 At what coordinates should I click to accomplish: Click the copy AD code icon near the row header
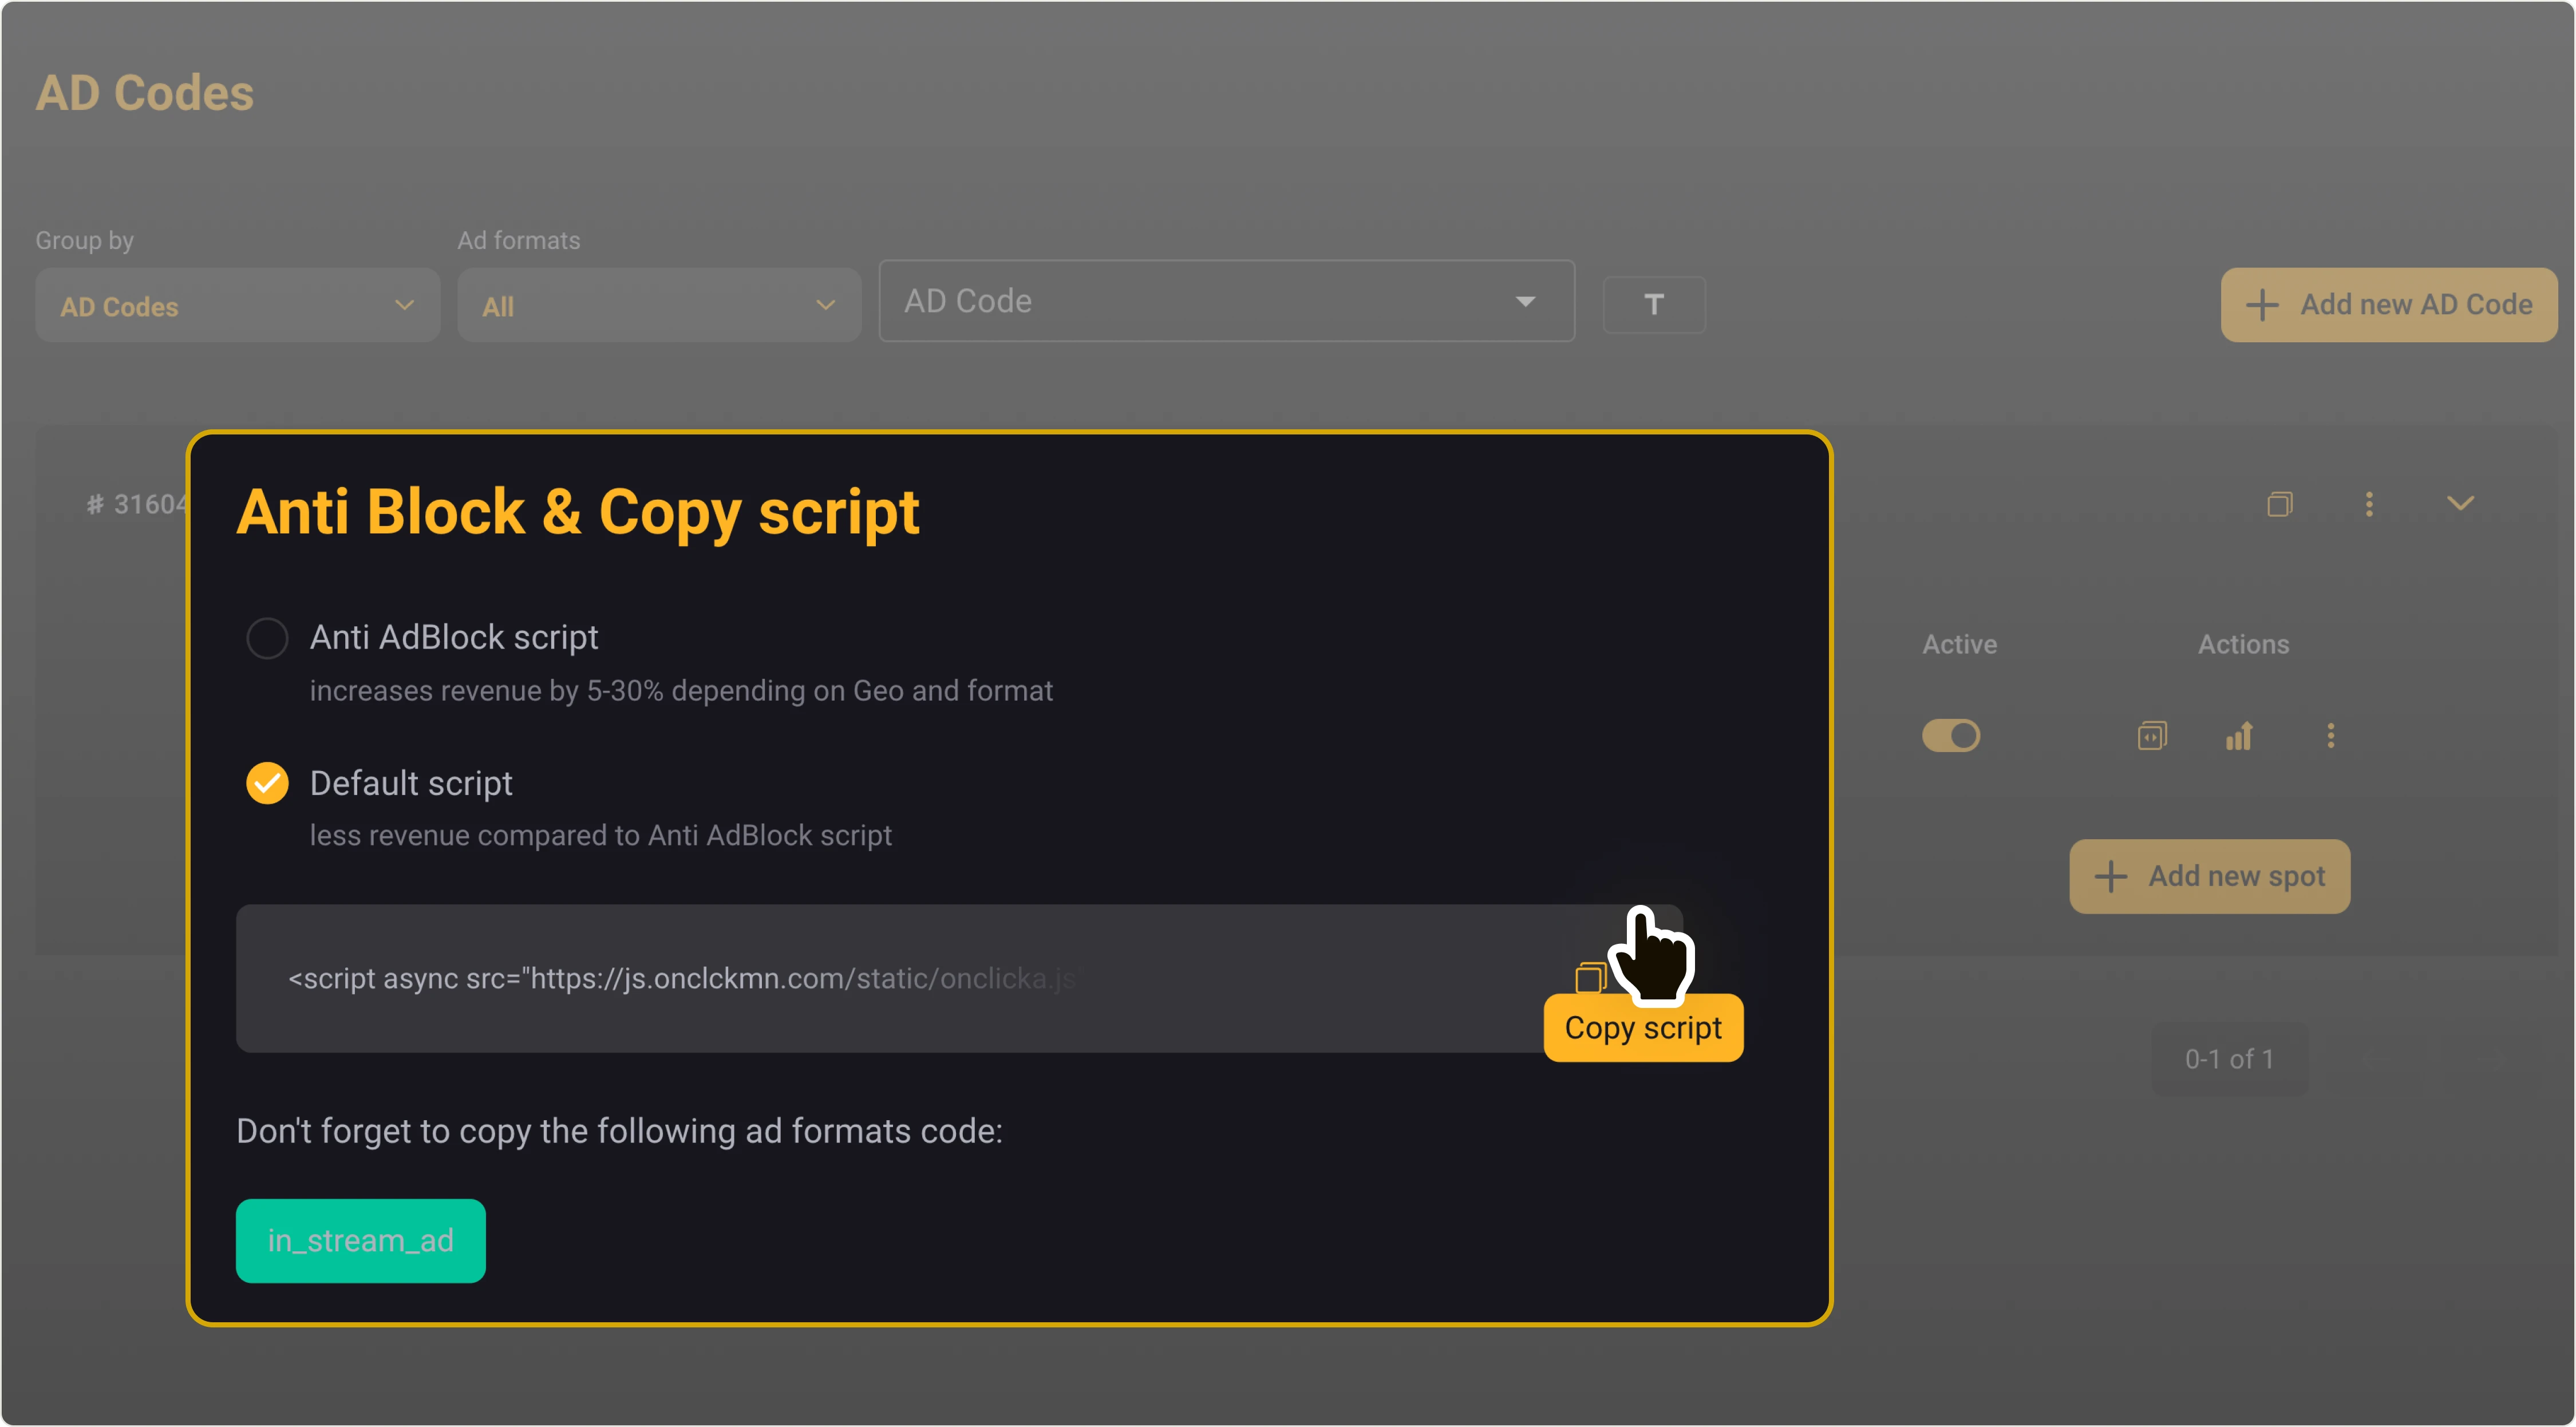[x=2280, y=504]
